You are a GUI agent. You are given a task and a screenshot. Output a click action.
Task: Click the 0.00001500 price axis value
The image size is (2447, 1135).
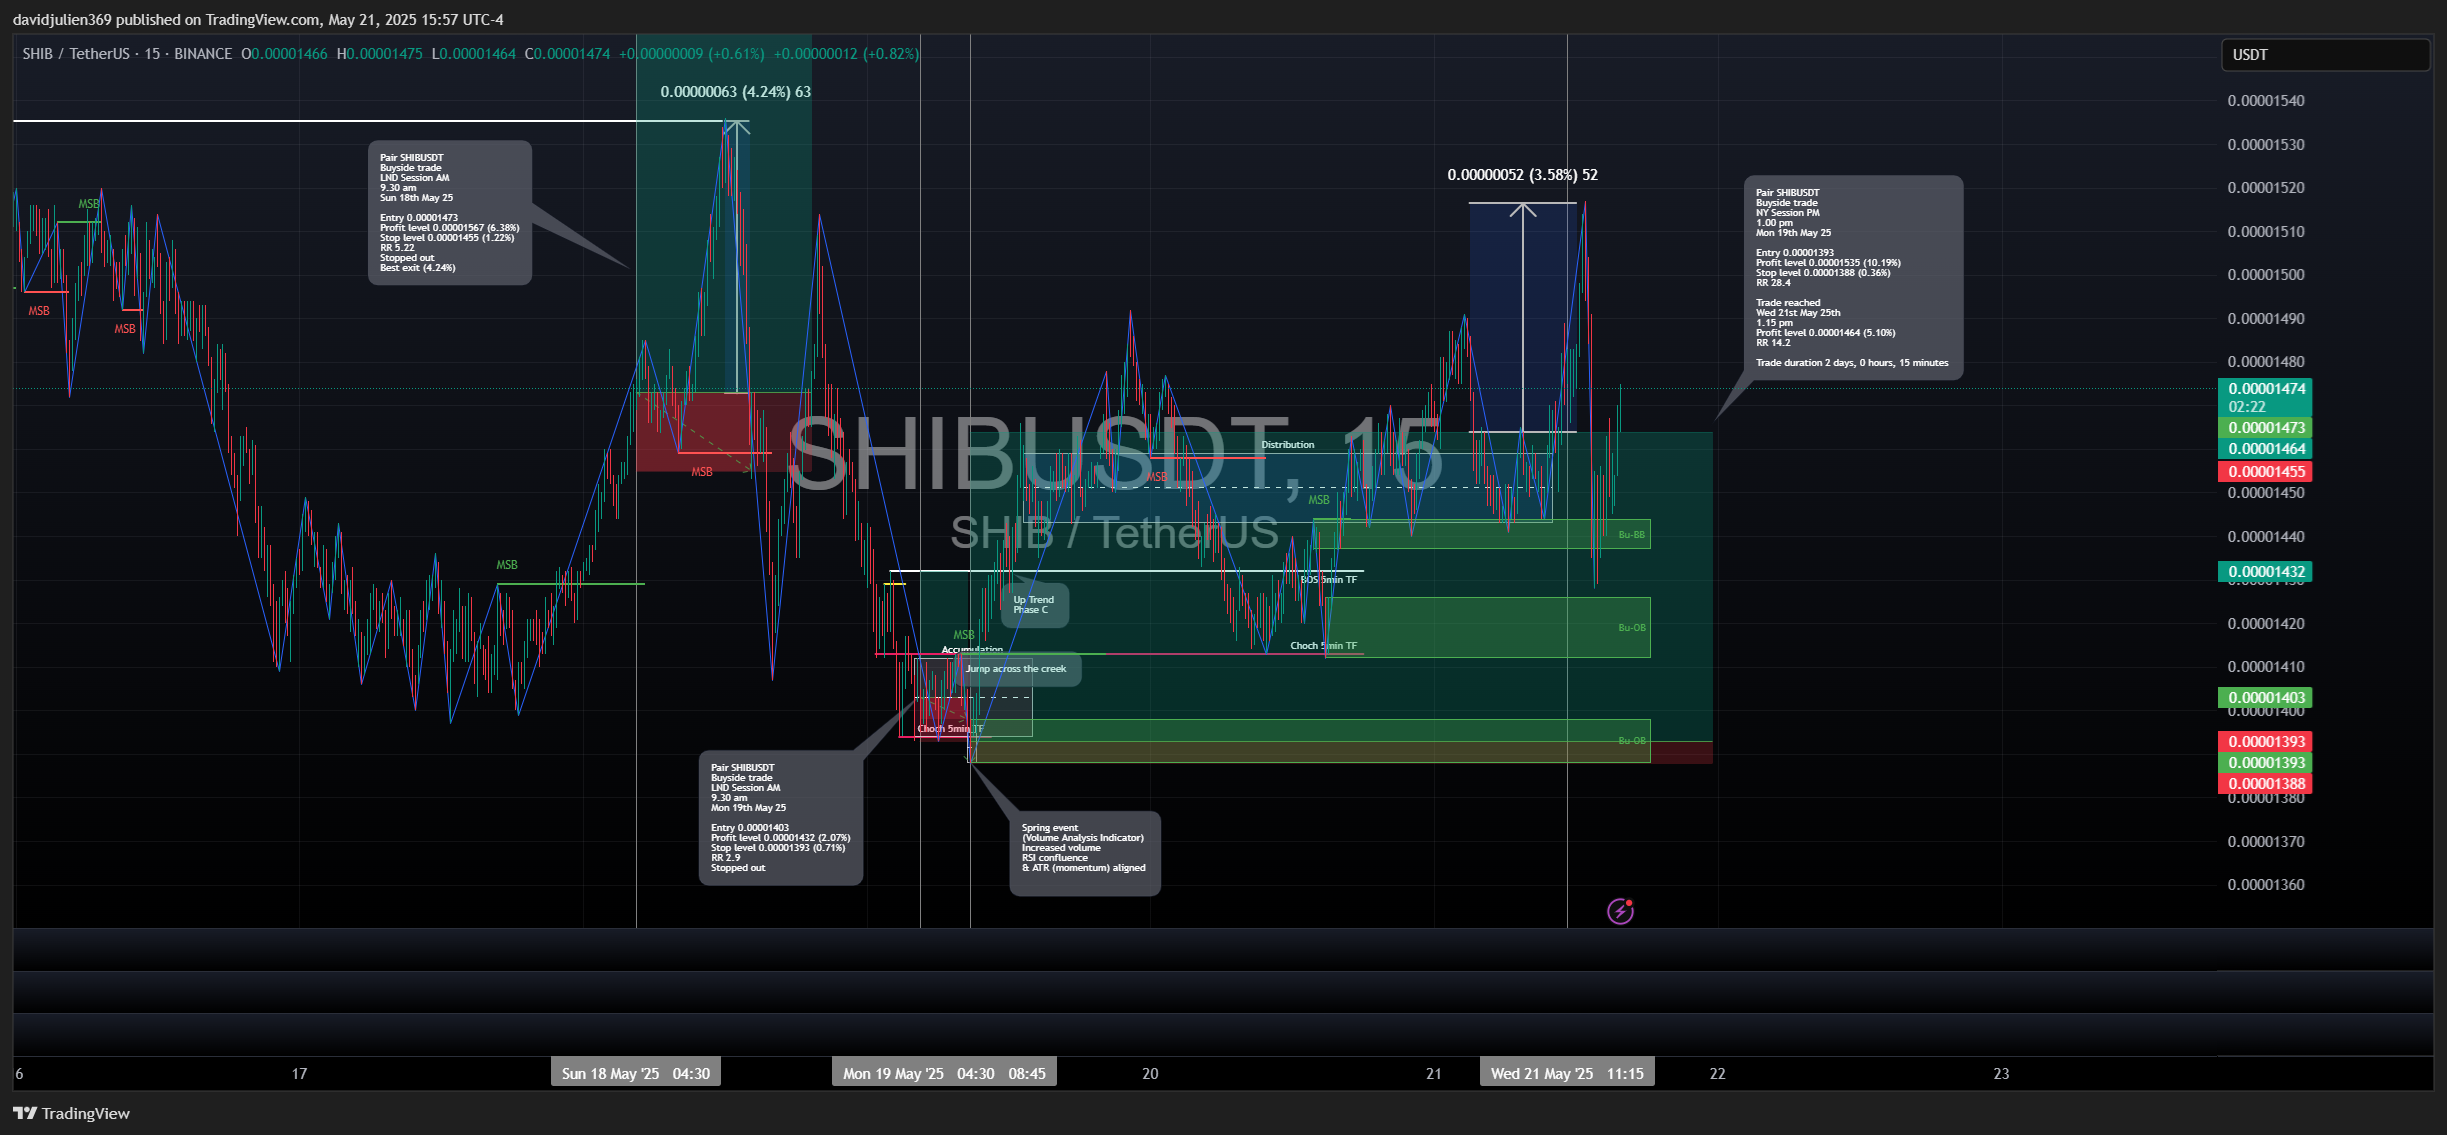click(x=2266, y=275)
